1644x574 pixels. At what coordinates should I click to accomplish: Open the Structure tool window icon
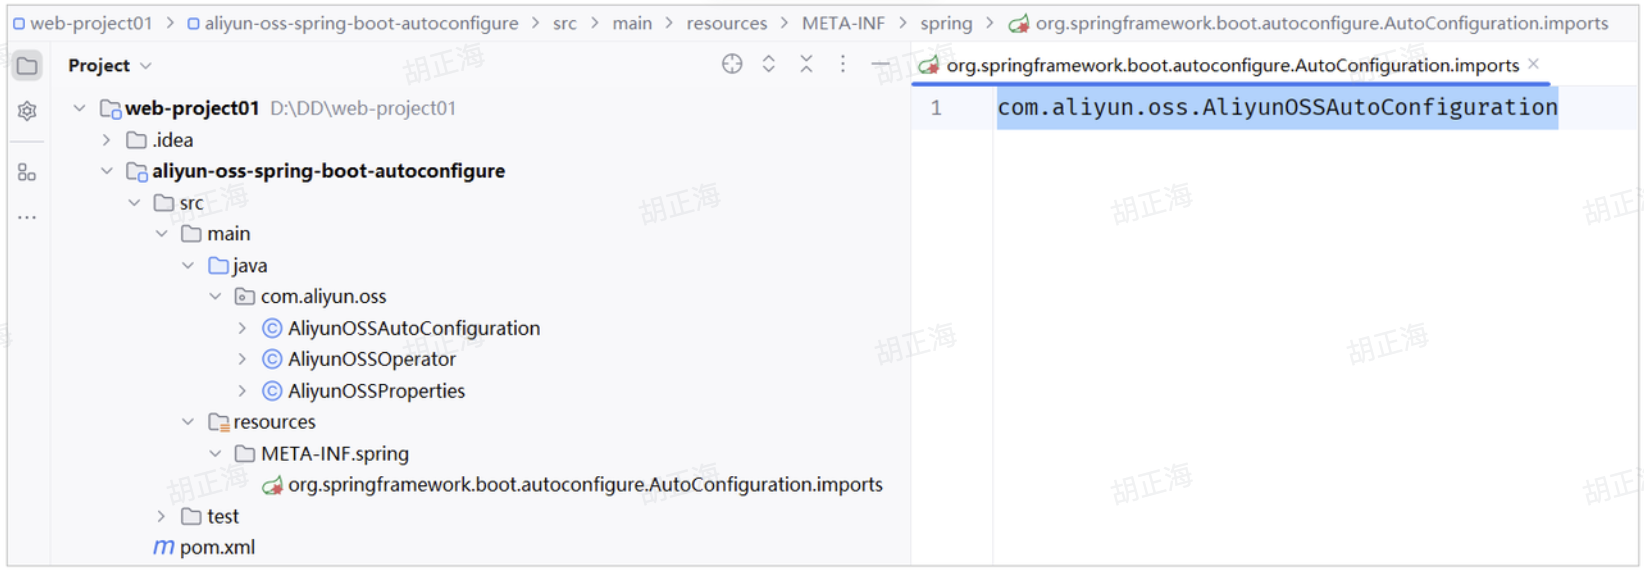pos(27,173)
